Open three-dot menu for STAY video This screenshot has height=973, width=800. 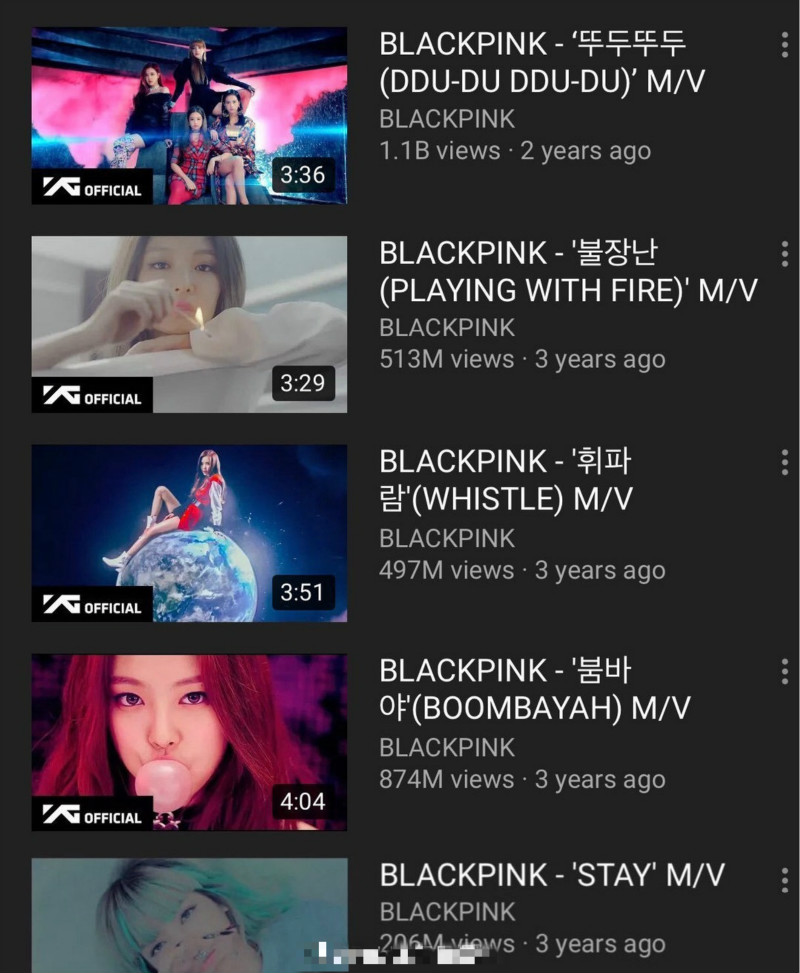click(785, 881)
